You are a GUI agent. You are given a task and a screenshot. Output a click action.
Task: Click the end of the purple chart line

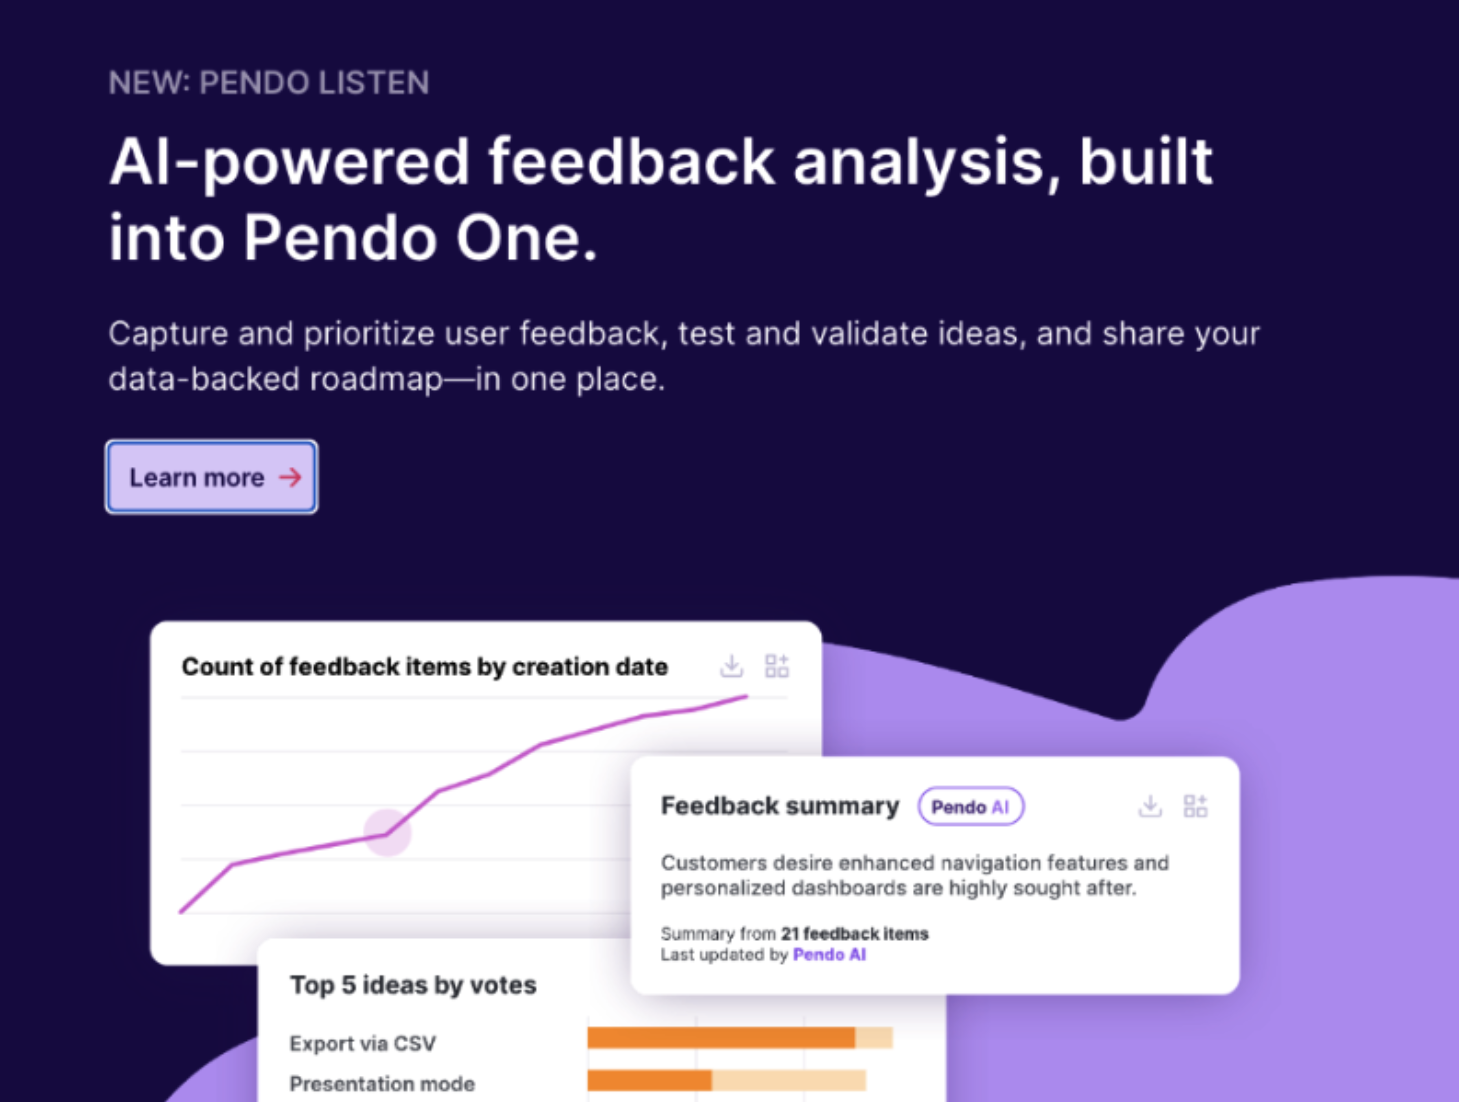[x=745, y=697]
